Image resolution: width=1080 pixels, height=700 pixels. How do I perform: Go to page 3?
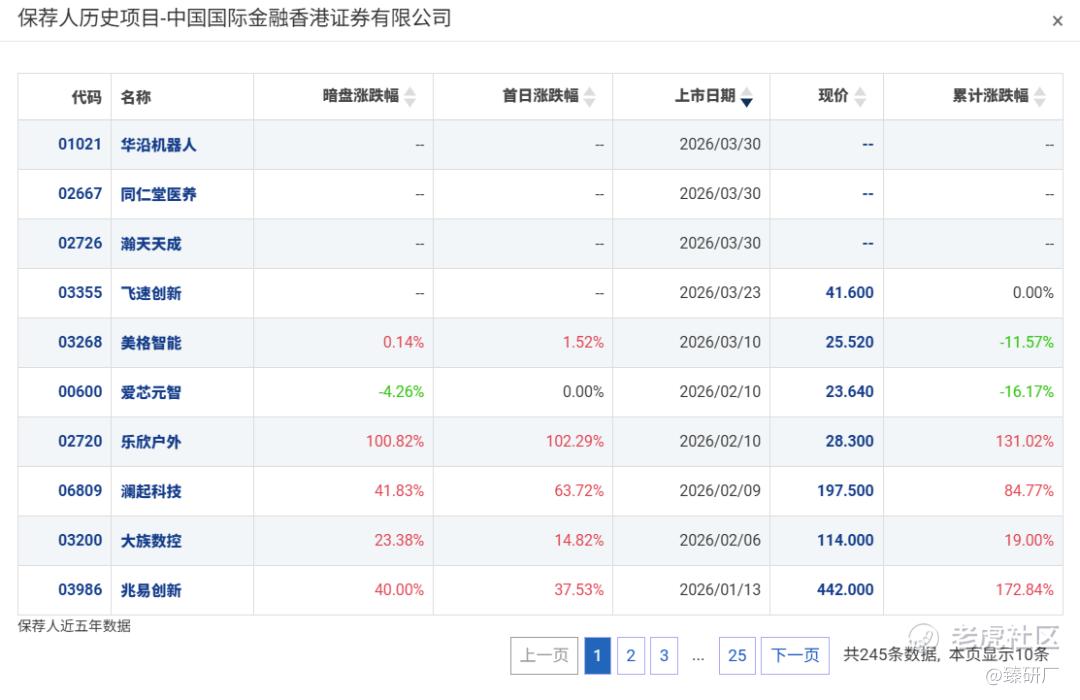click(664, 655)
